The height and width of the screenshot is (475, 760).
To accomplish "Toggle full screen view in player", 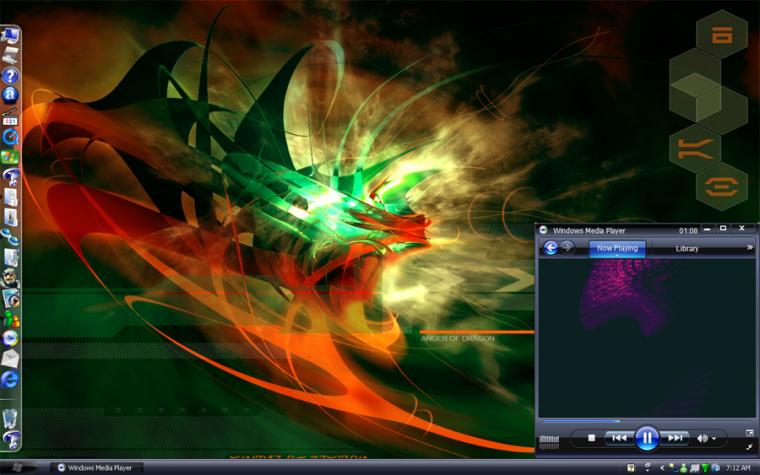I will point(749,433).
